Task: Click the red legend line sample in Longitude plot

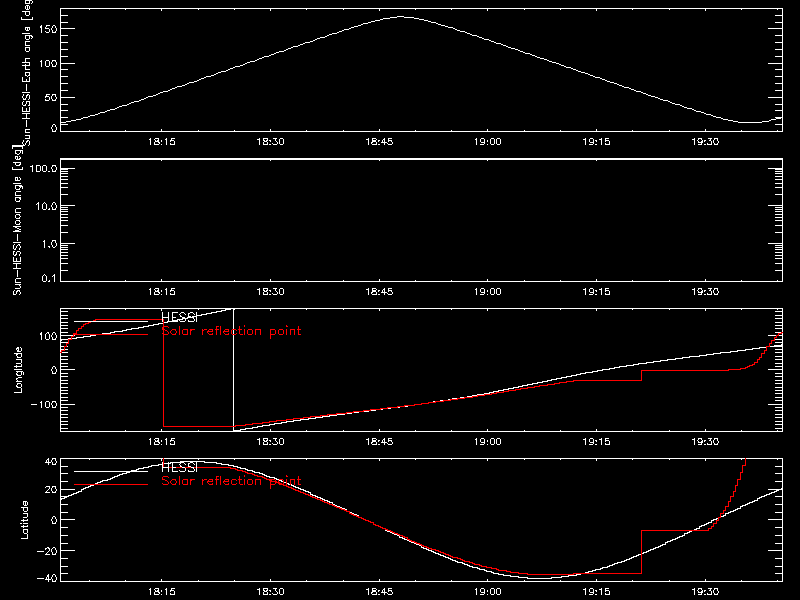Action: coord(111,335)
